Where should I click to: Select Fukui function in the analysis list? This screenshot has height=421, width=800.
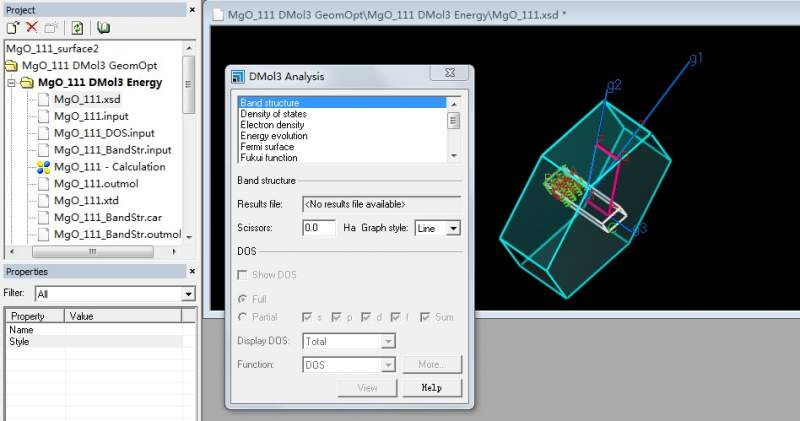pyautogui.click(x=342, y=158)
